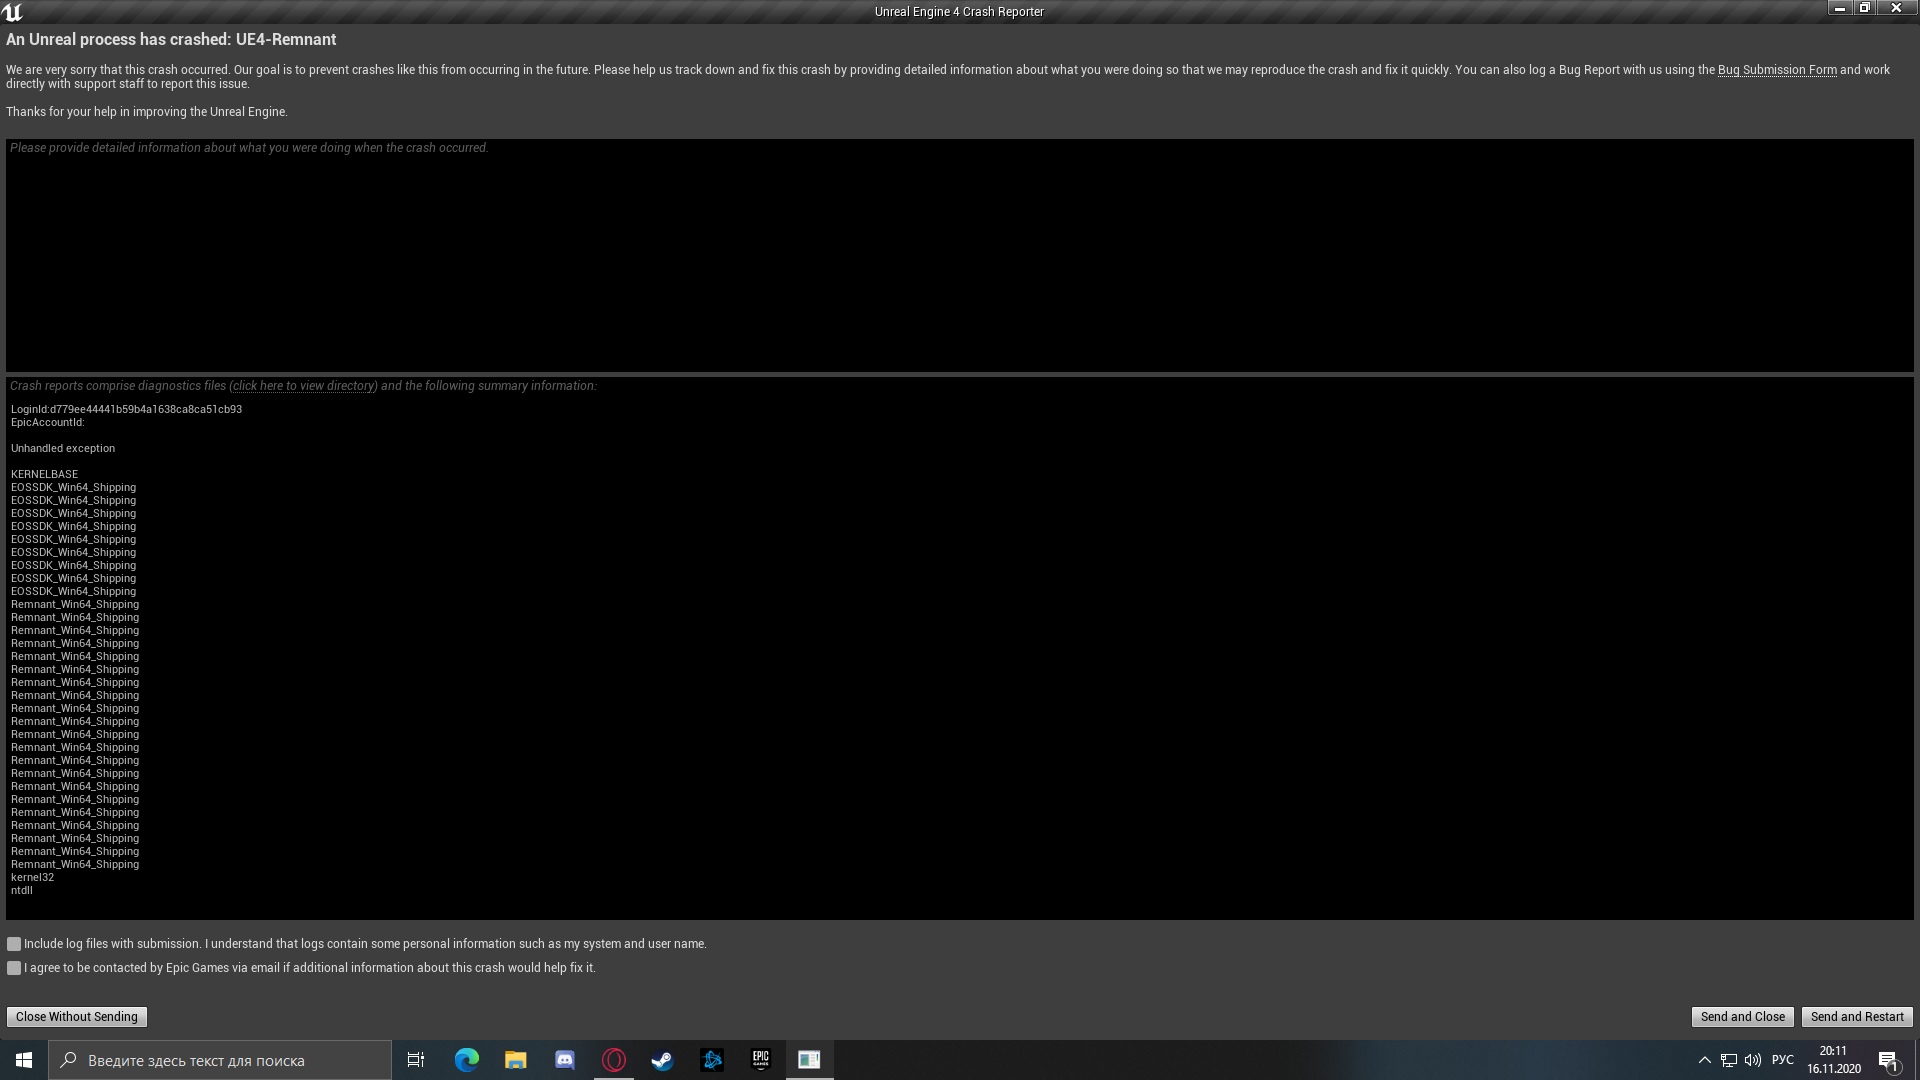This screenshot has width=1920, height=1080.
Task: Select the Crash Reporter taskbar icon
Action: pos(809,1060)
